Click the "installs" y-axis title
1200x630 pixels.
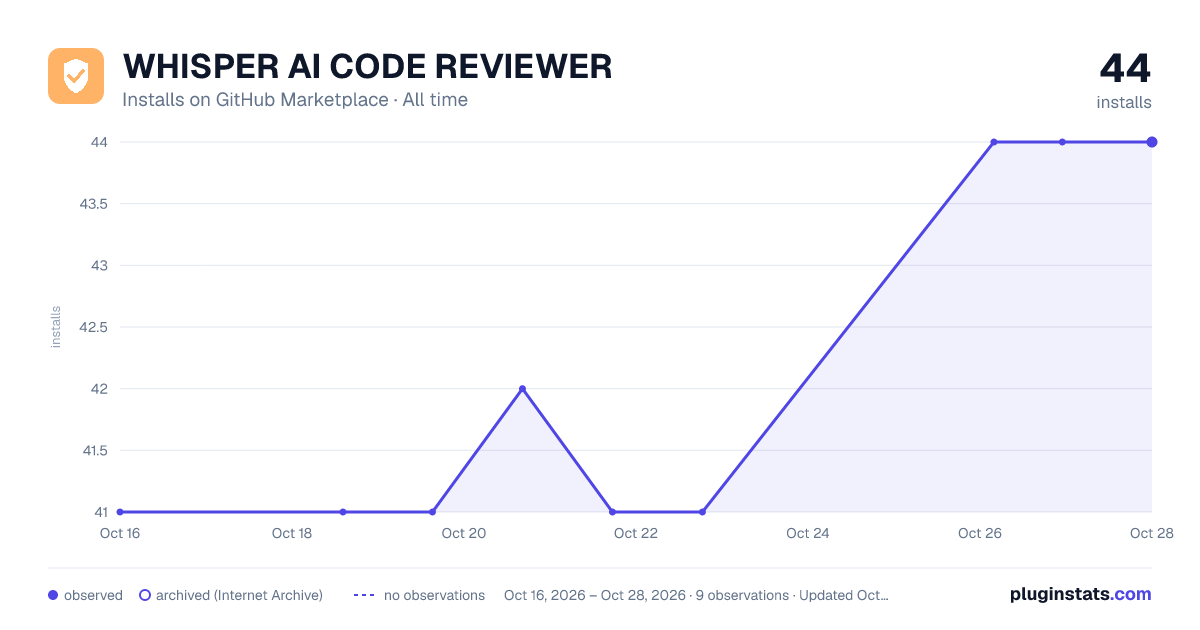click(x=56, y=327)
